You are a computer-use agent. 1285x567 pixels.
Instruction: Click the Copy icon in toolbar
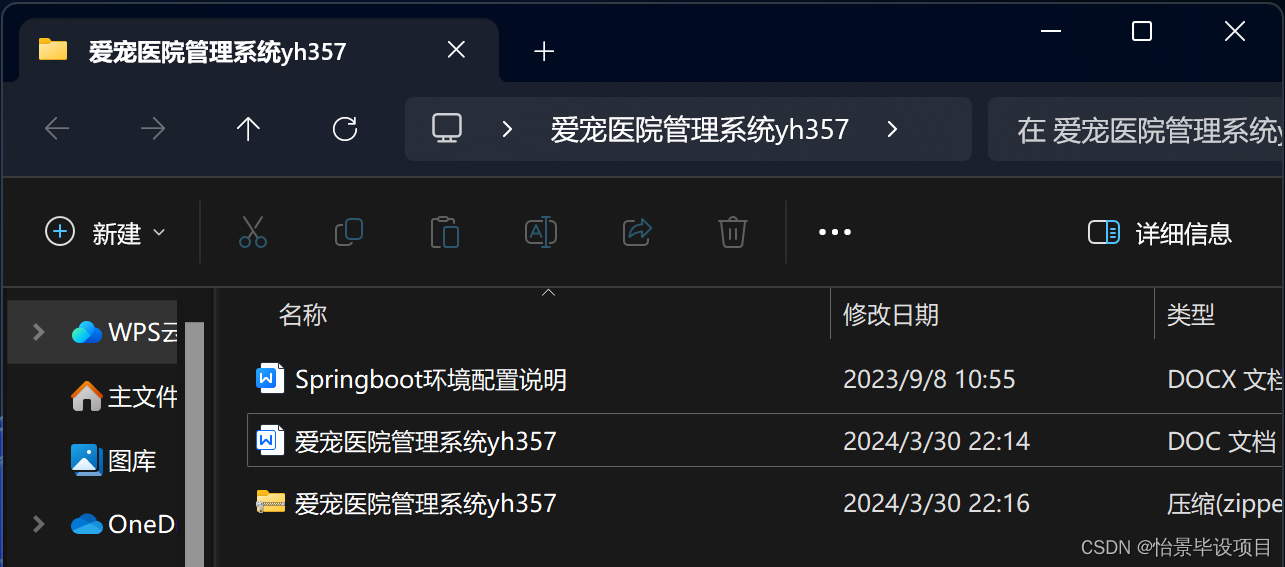(x=349, y=232)
